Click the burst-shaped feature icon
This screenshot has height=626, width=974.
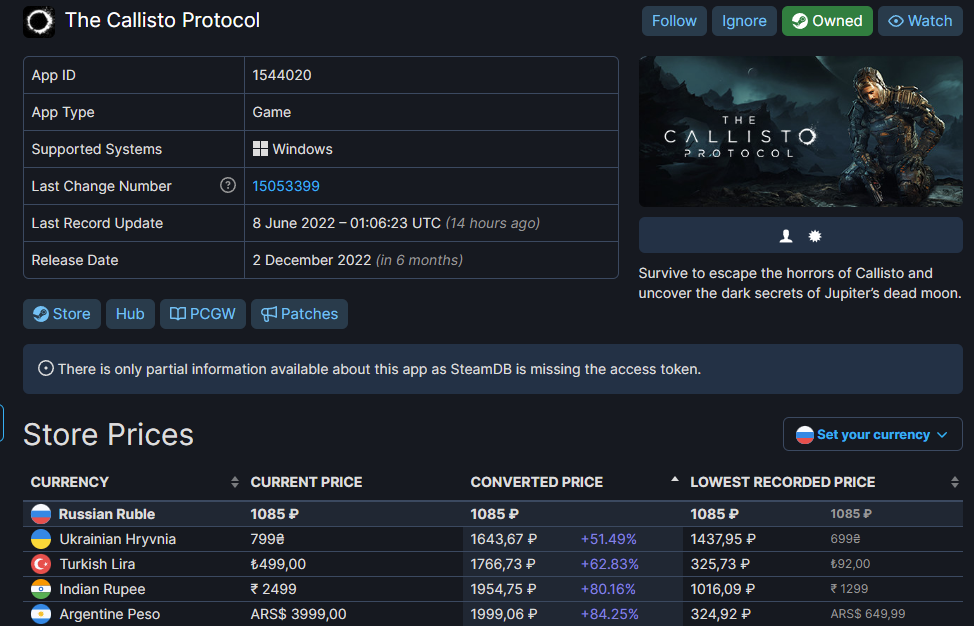(815, 236)
